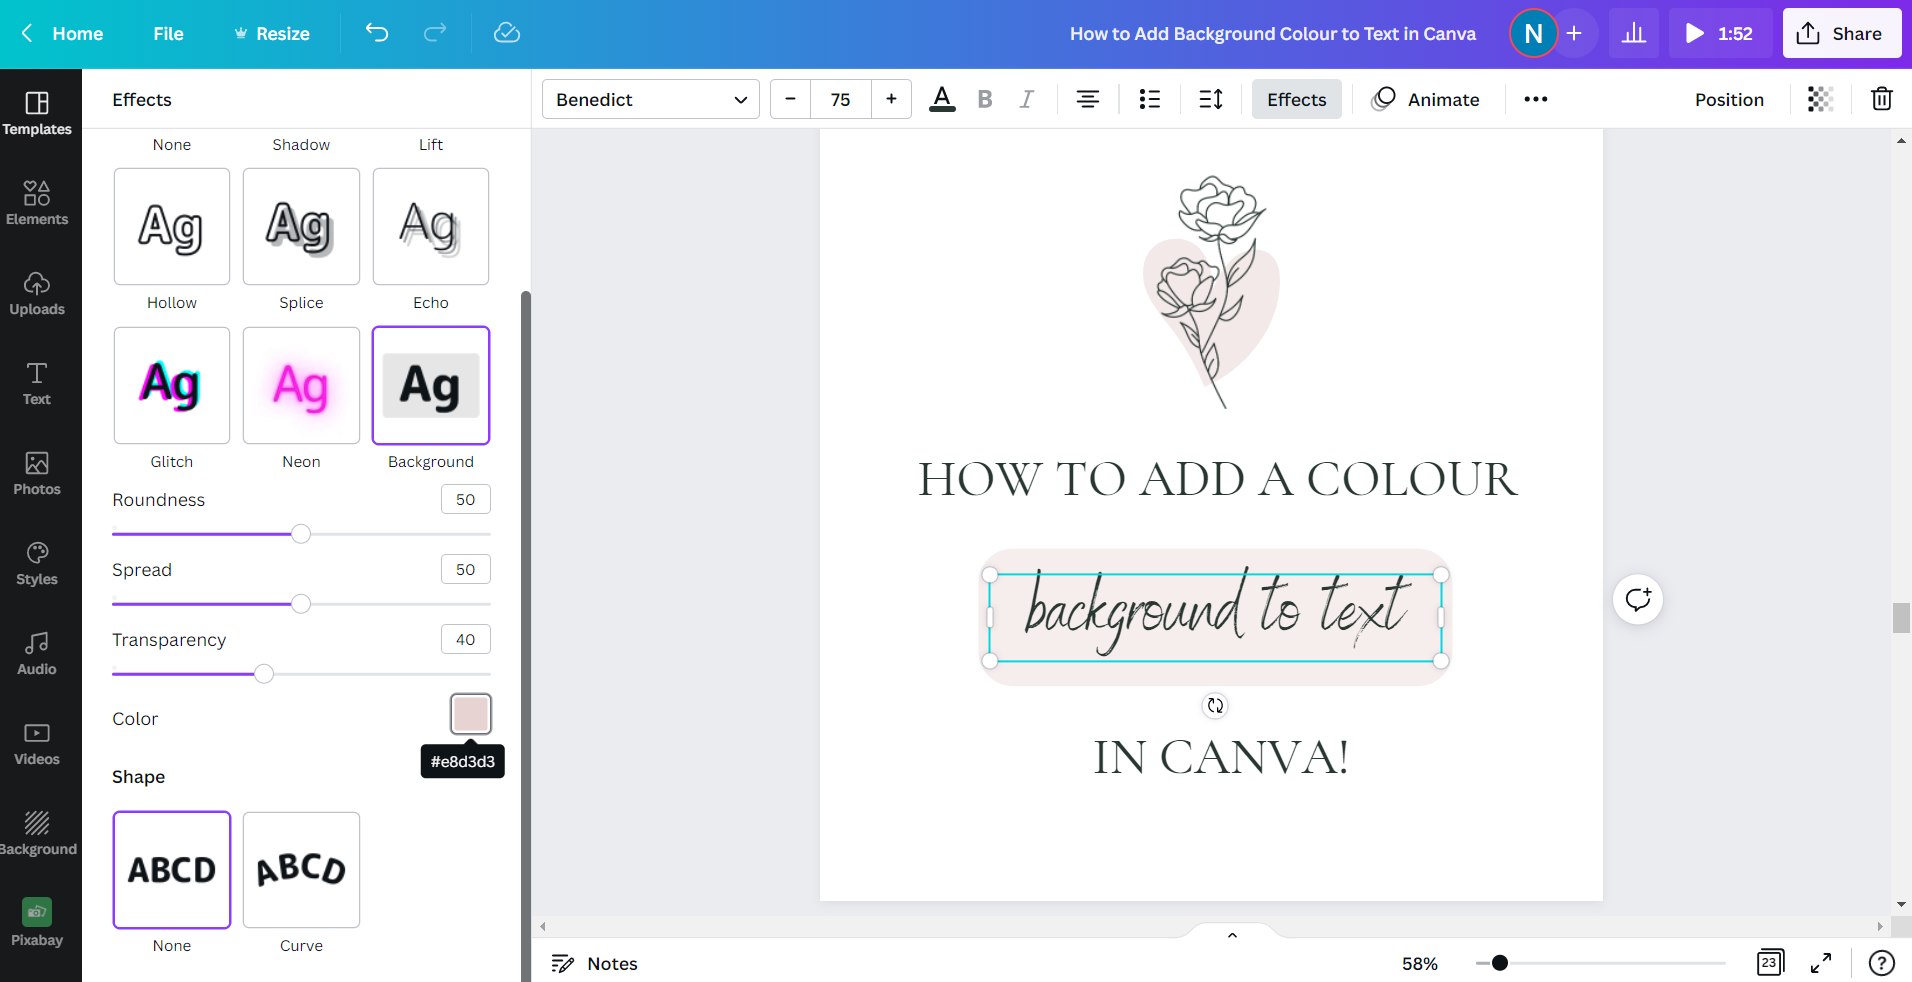This screenshot has height=982, width=1912.
Task: Toggle bold formatting
Action: pos(985,99)
